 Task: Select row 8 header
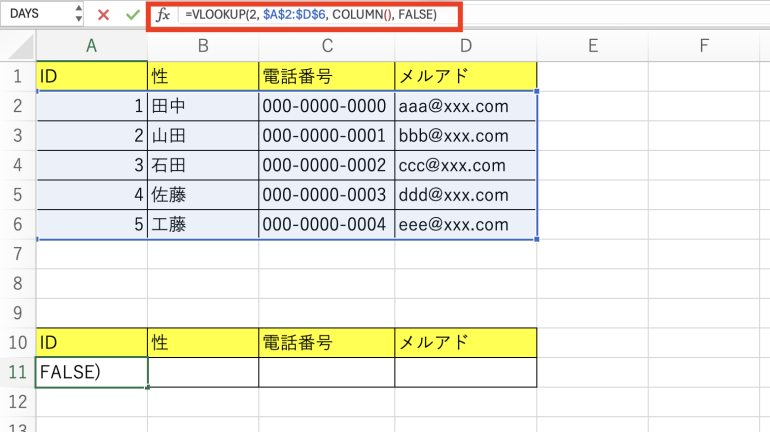[18, 283]
